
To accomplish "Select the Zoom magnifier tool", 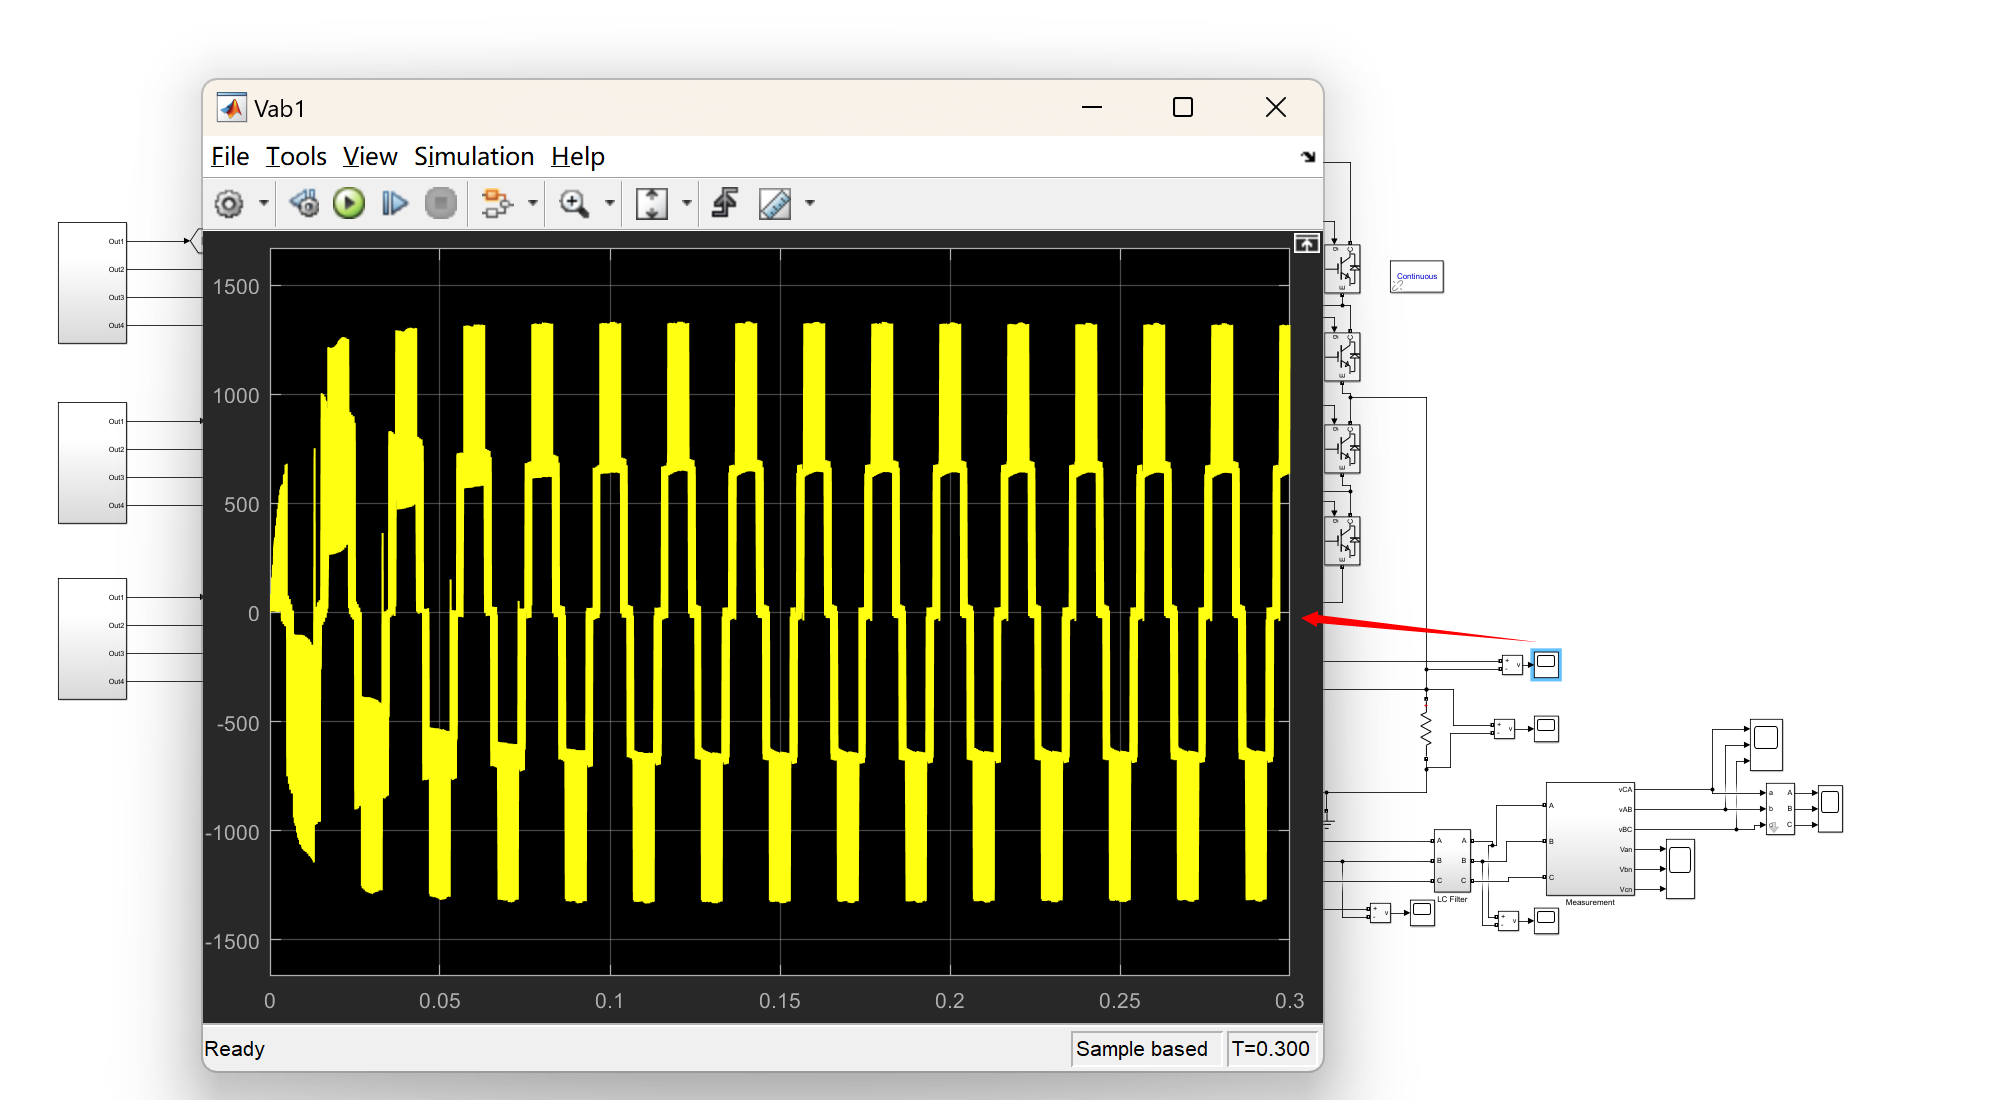I will click(573, 204).
